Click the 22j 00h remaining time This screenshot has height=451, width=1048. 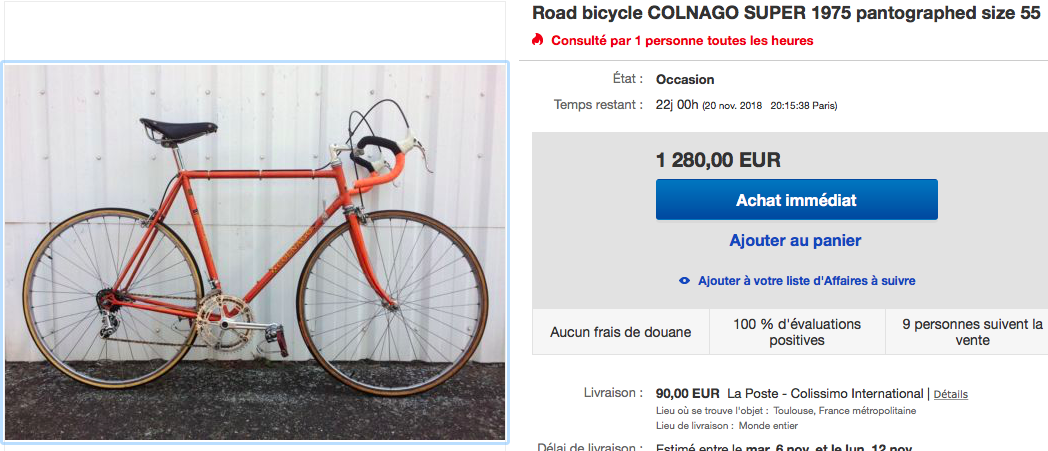tap(677, 105)
